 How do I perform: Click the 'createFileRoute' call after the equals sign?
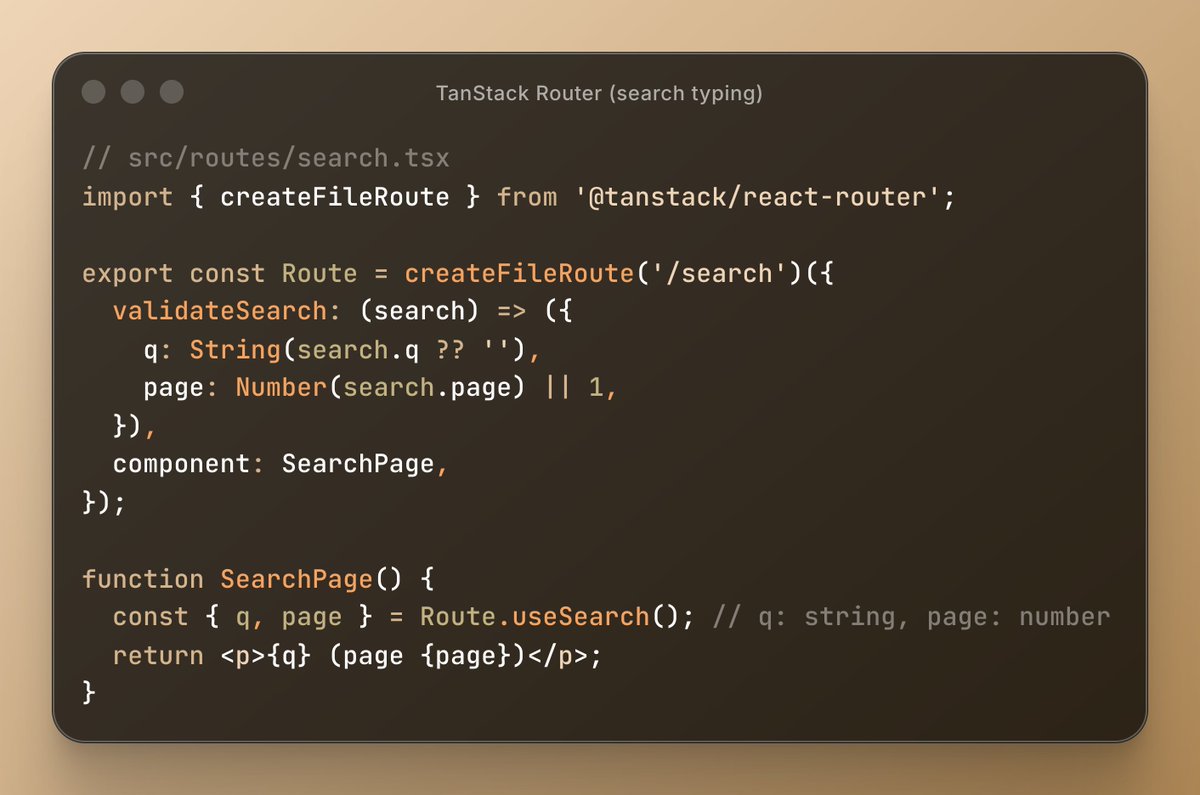[520, 273]
